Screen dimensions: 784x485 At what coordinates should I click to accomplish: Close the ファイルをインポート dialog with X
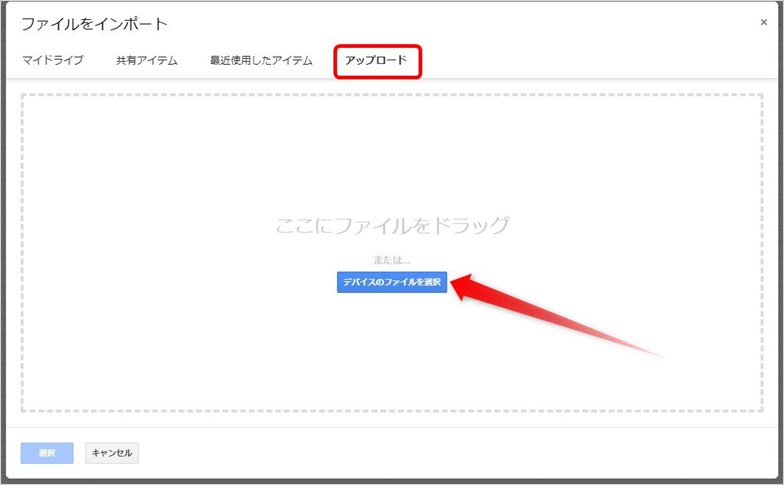click(764, 22)
